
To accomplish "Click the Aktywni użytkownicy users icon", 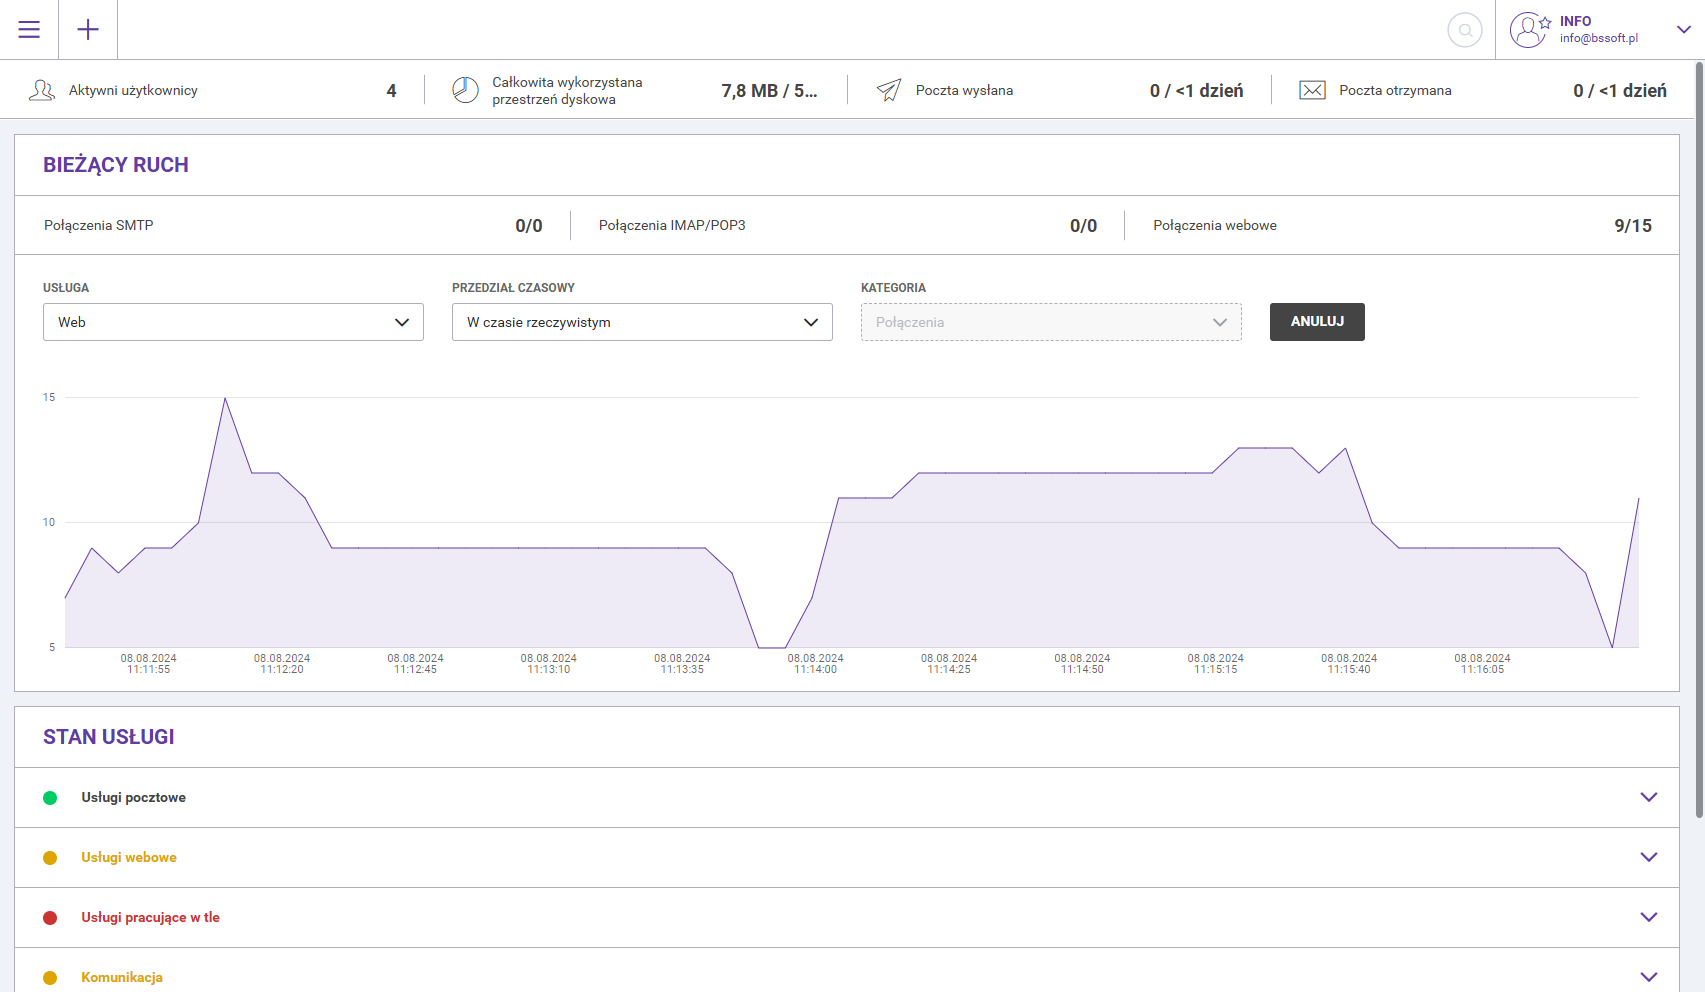I will pos(42,91).
